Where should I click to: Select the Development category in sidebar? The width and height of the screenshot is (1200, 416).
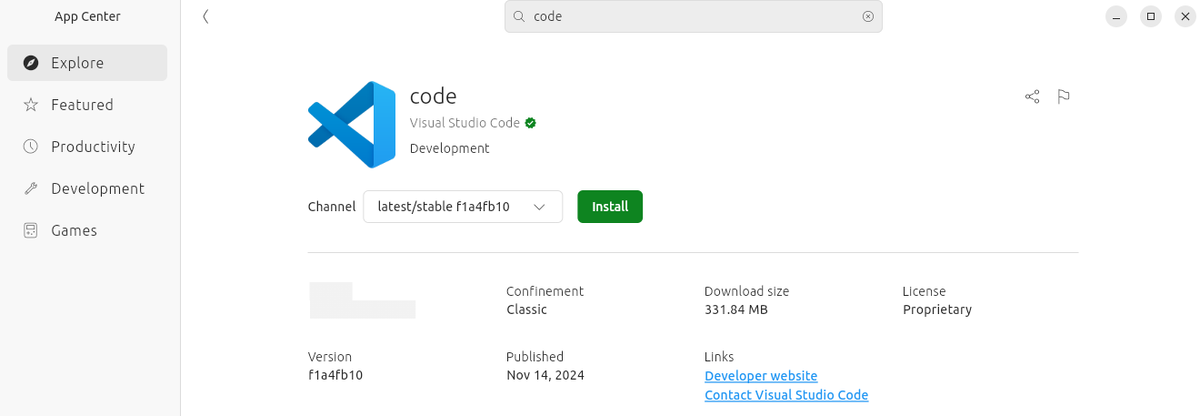[97, 189]
